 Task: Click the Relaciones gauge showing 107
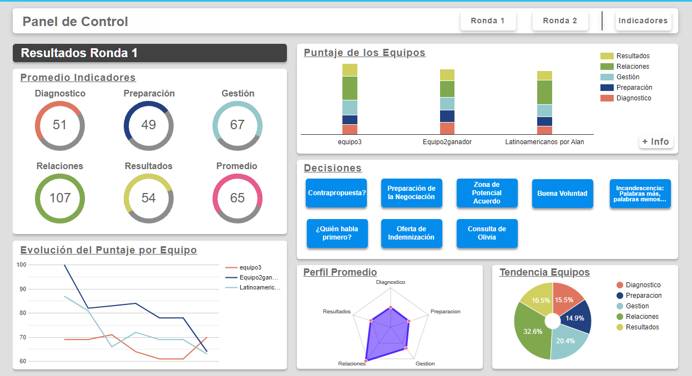point(60,198)
